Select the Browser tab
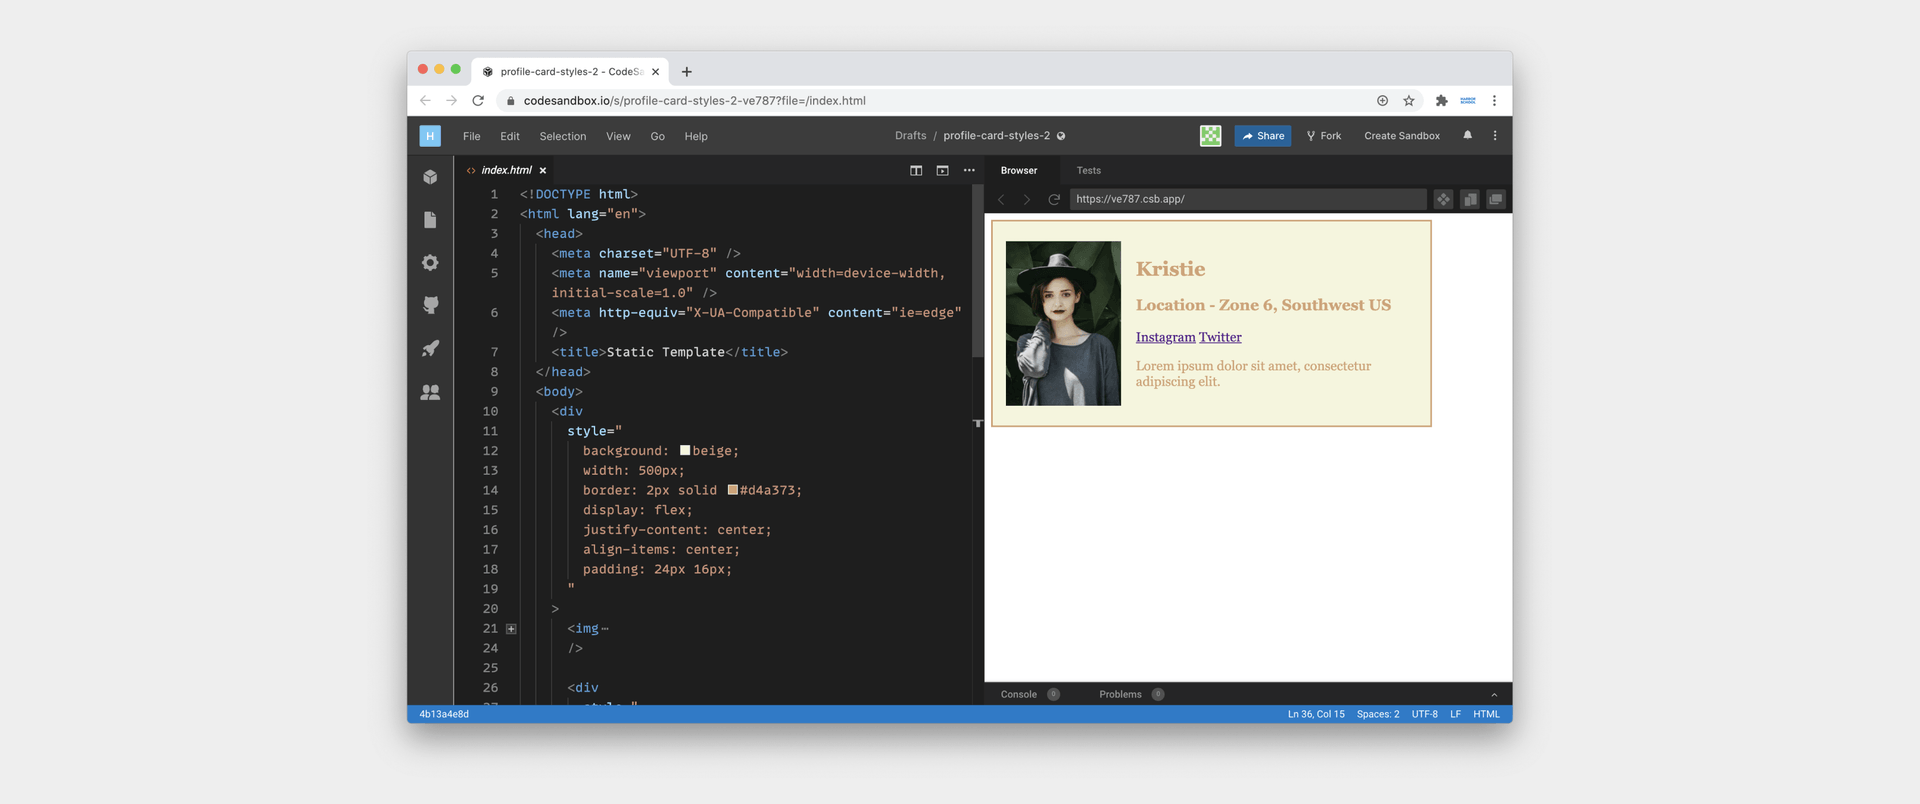1920x804 pixels. (x=1019, y=170)
